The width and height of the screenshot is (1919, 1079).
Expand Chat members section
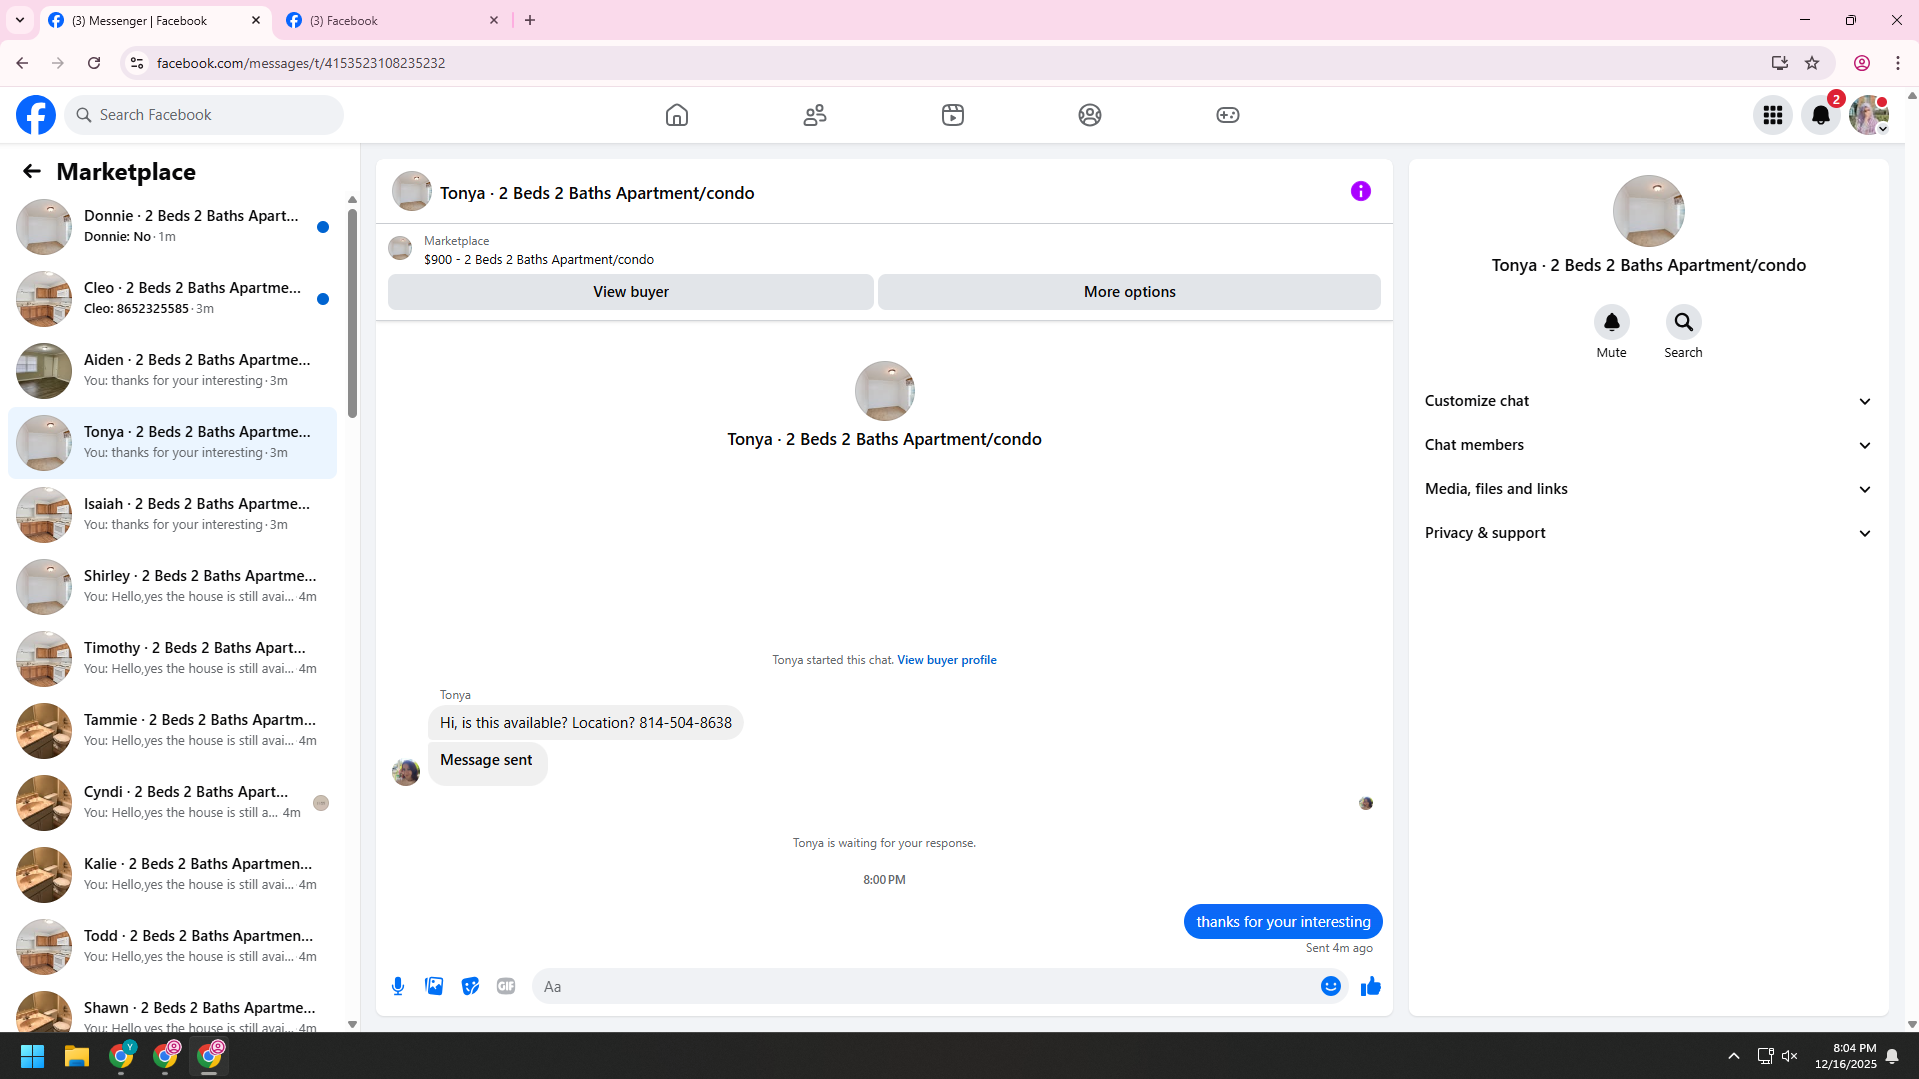[1648, 445]
